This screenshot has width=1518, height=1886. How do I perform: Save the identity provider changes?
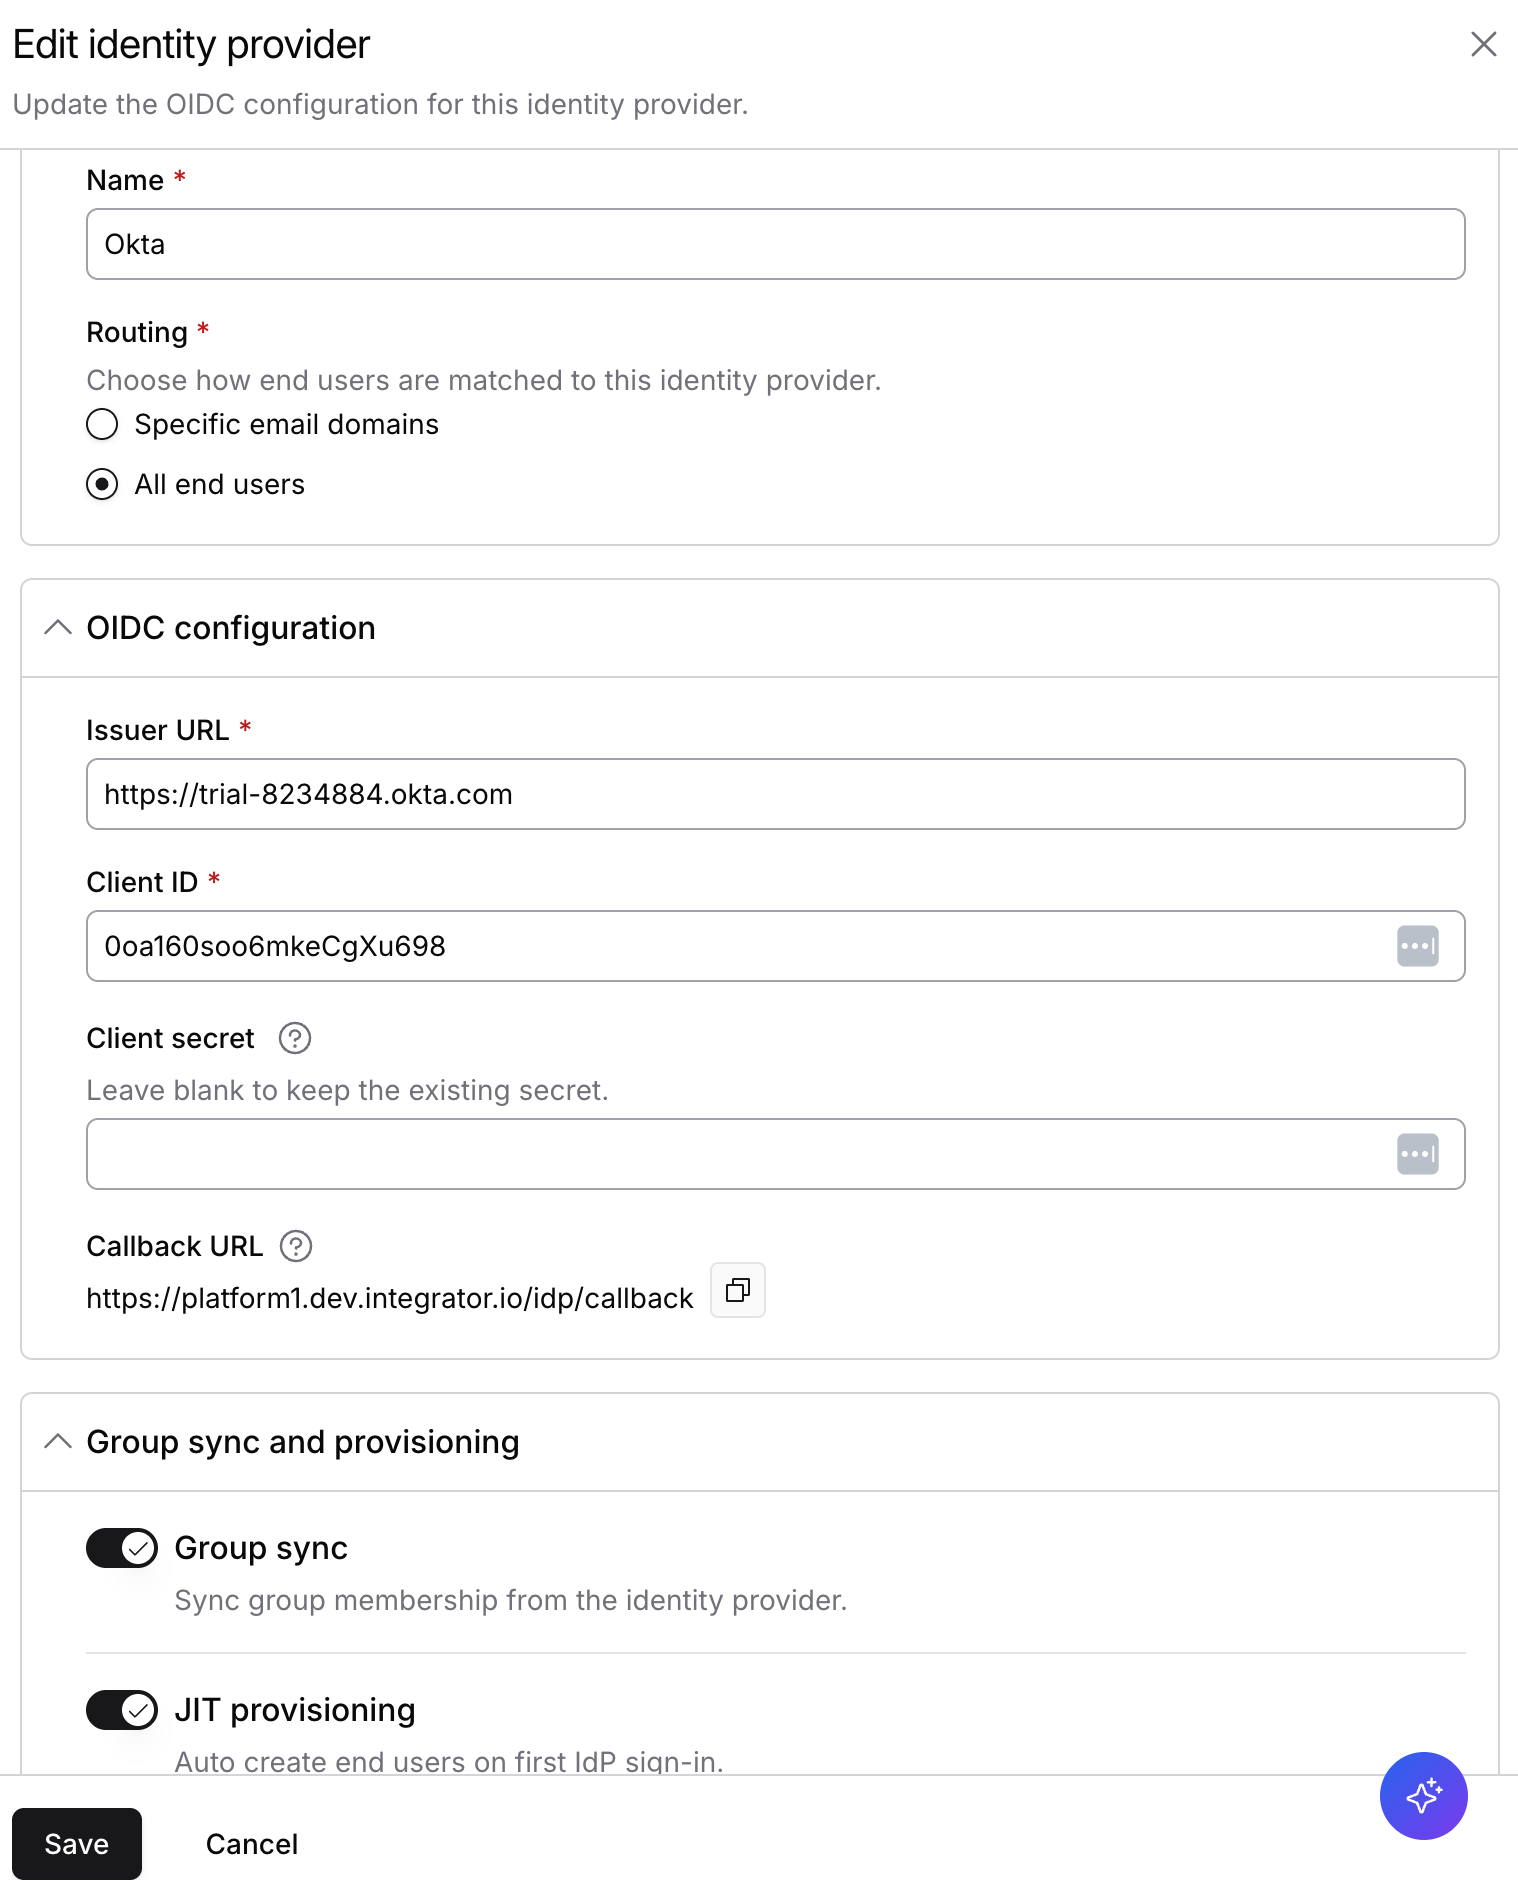coord(77,1843)
